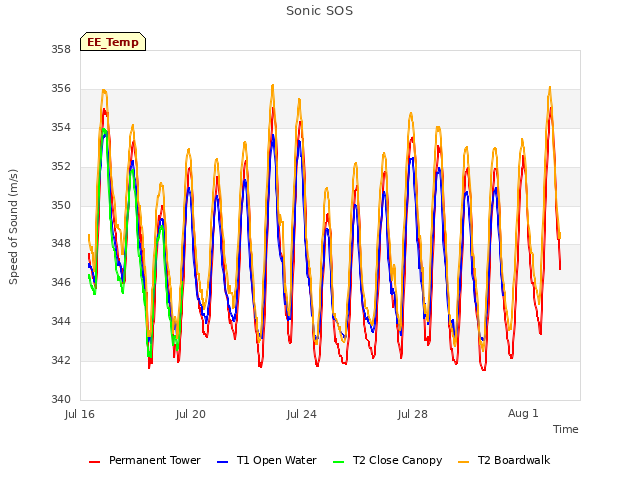Toggle Permanent Tower legend entry
Screen dimensions: 640x480
(x=145, y=460)
